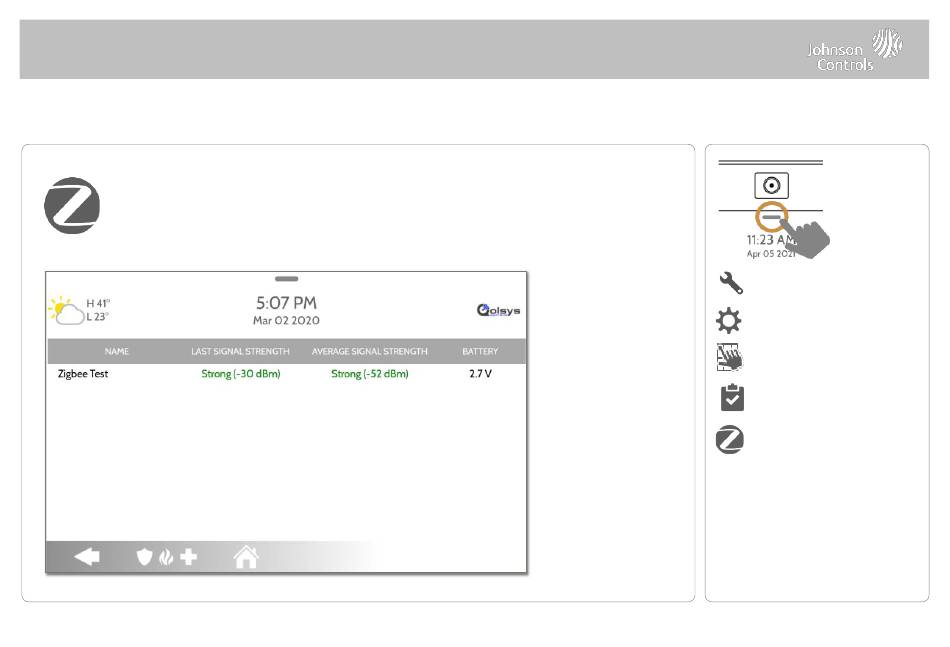950x647 pixels.
Task: Go to the home screen icon
Action: coord(246,557)
